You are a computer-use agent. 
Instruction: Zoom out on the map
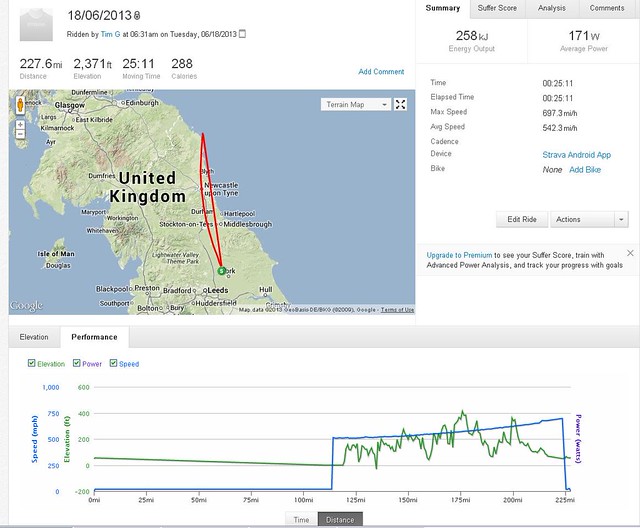[18, 137]
